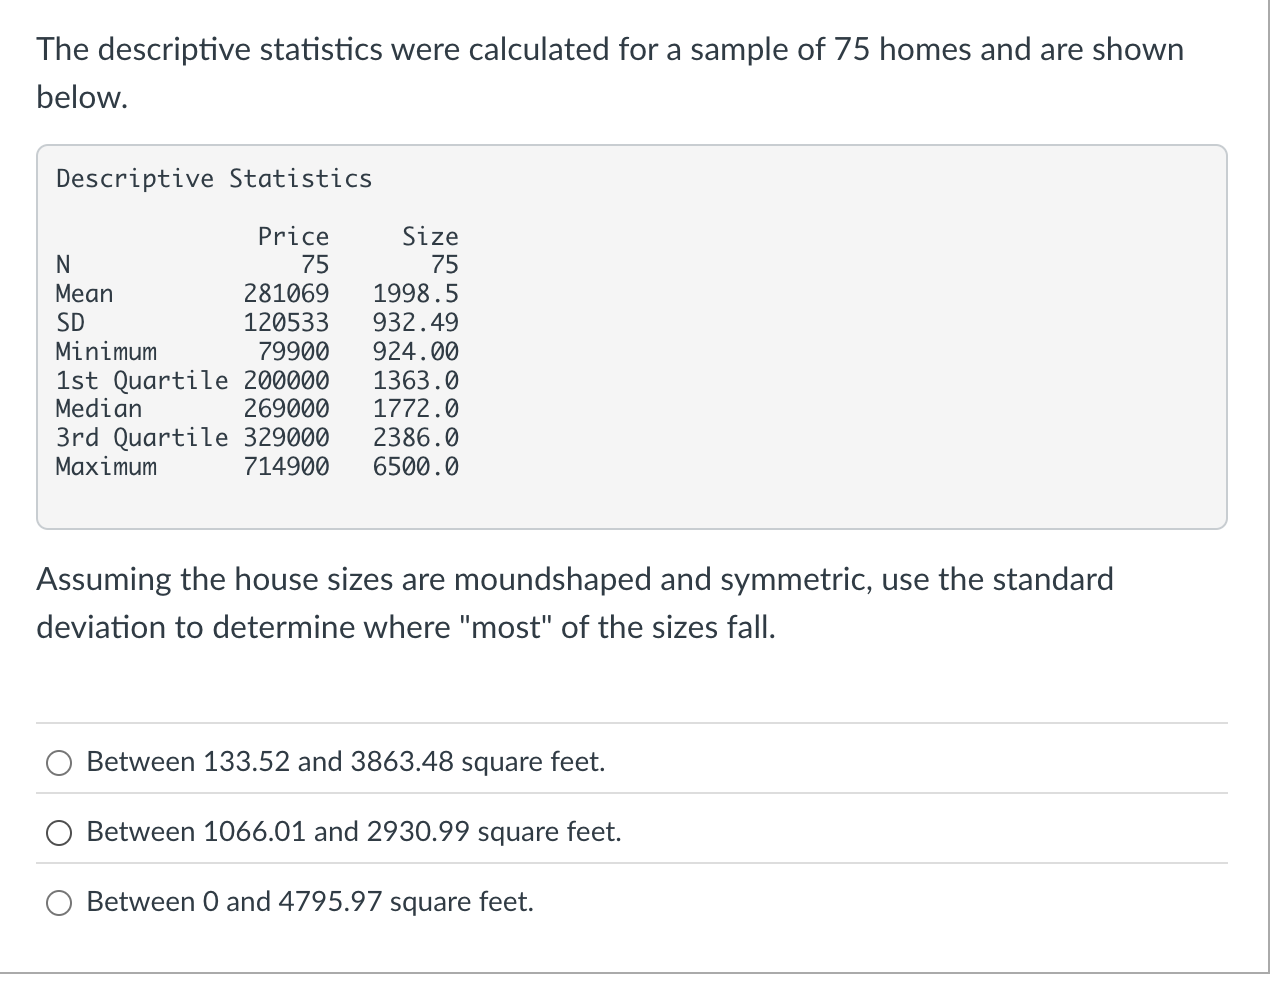Click the Mean row label
The image size is (1278, 982).
tap(83, 293)
